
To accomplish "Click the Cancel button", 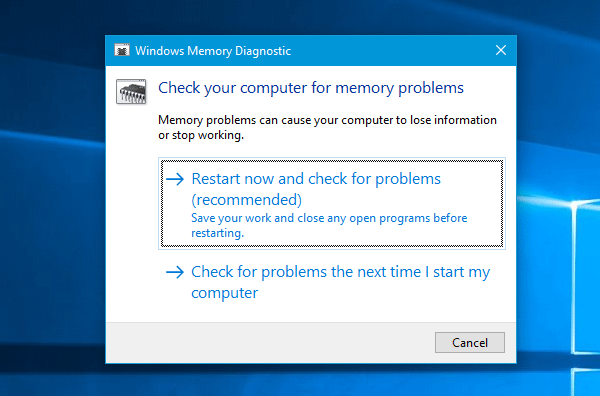I will (470, 342).
